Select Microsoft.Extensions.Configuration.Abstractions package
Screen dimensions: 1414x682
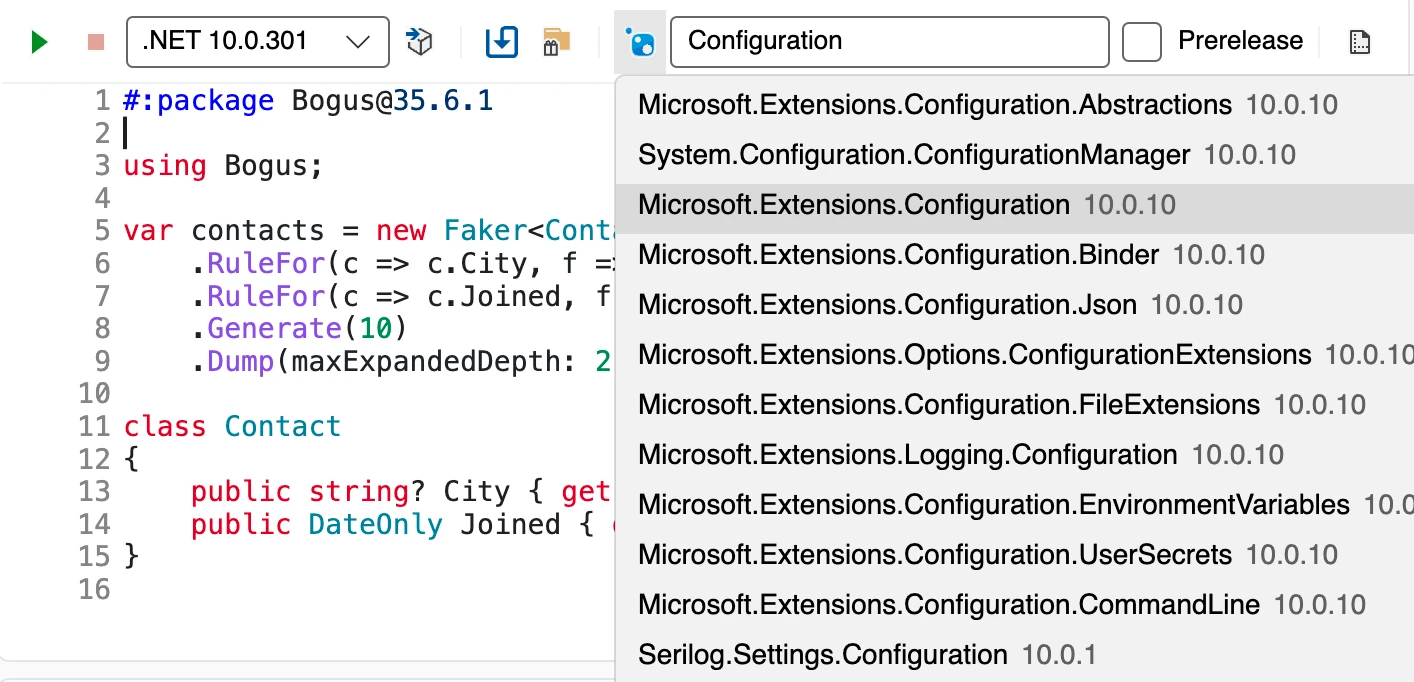[1015, 105]
